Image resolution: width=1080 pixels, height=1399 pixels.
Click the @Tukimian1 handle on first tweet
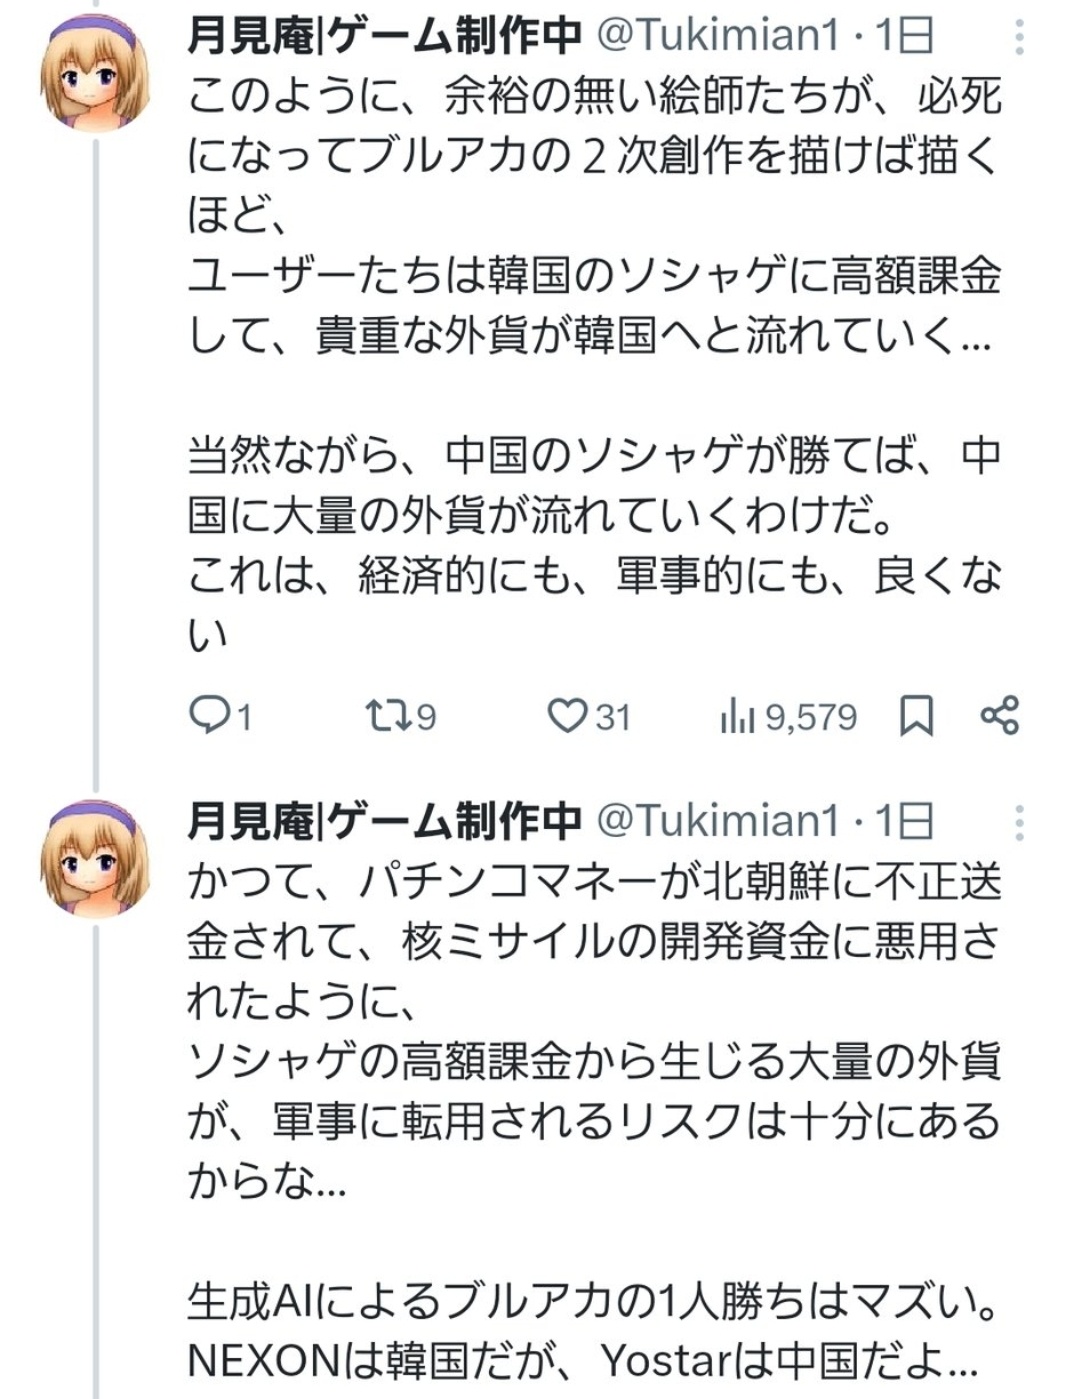pyautogui.click(x=718, y=36)
